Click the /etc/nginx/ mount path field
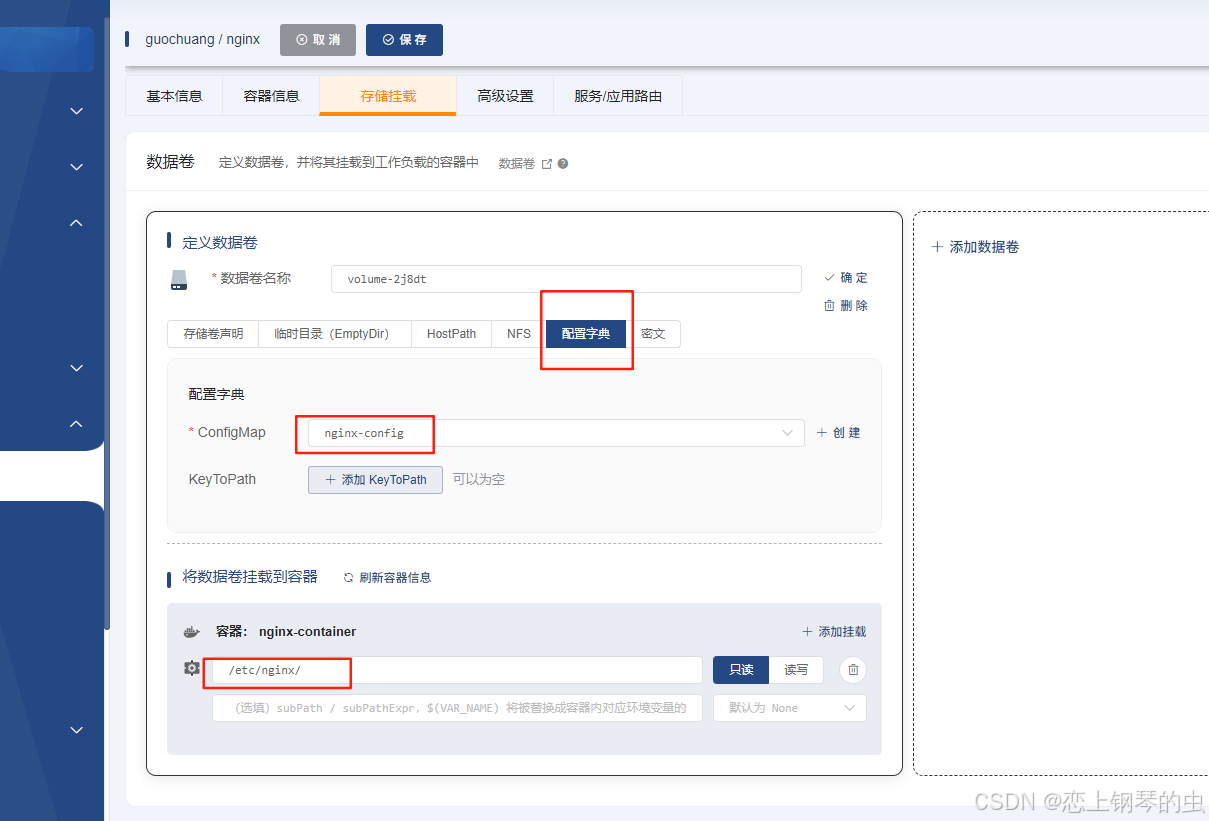1209x821 pixels. pyautogui.click(x=457, y=670)
